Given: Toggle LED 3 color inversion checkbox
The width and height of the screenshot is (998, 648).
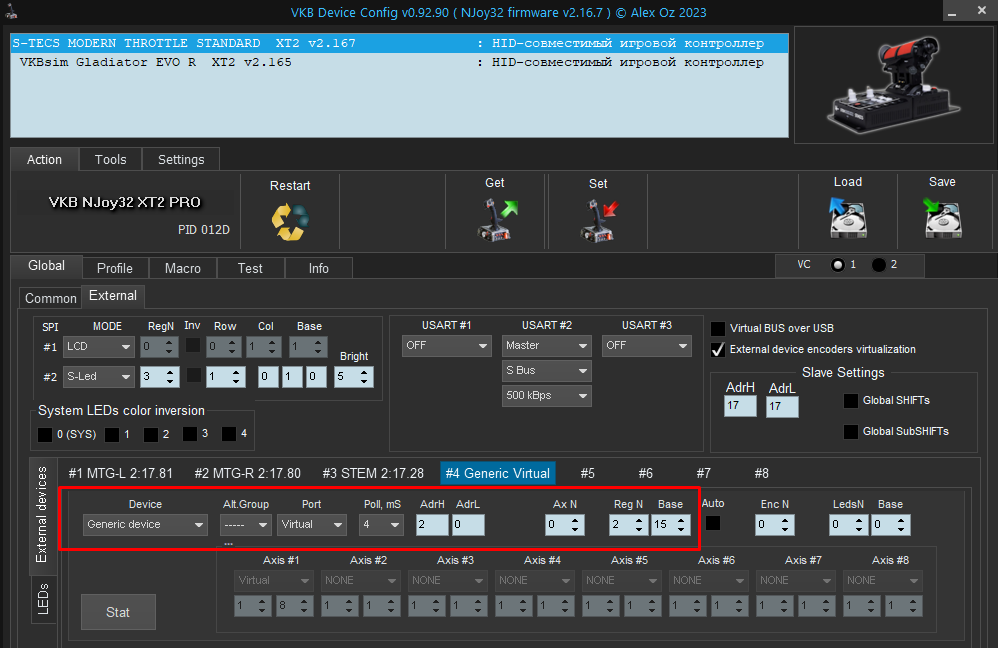Looking at the screenshot, I should click(x=190, y=433).
